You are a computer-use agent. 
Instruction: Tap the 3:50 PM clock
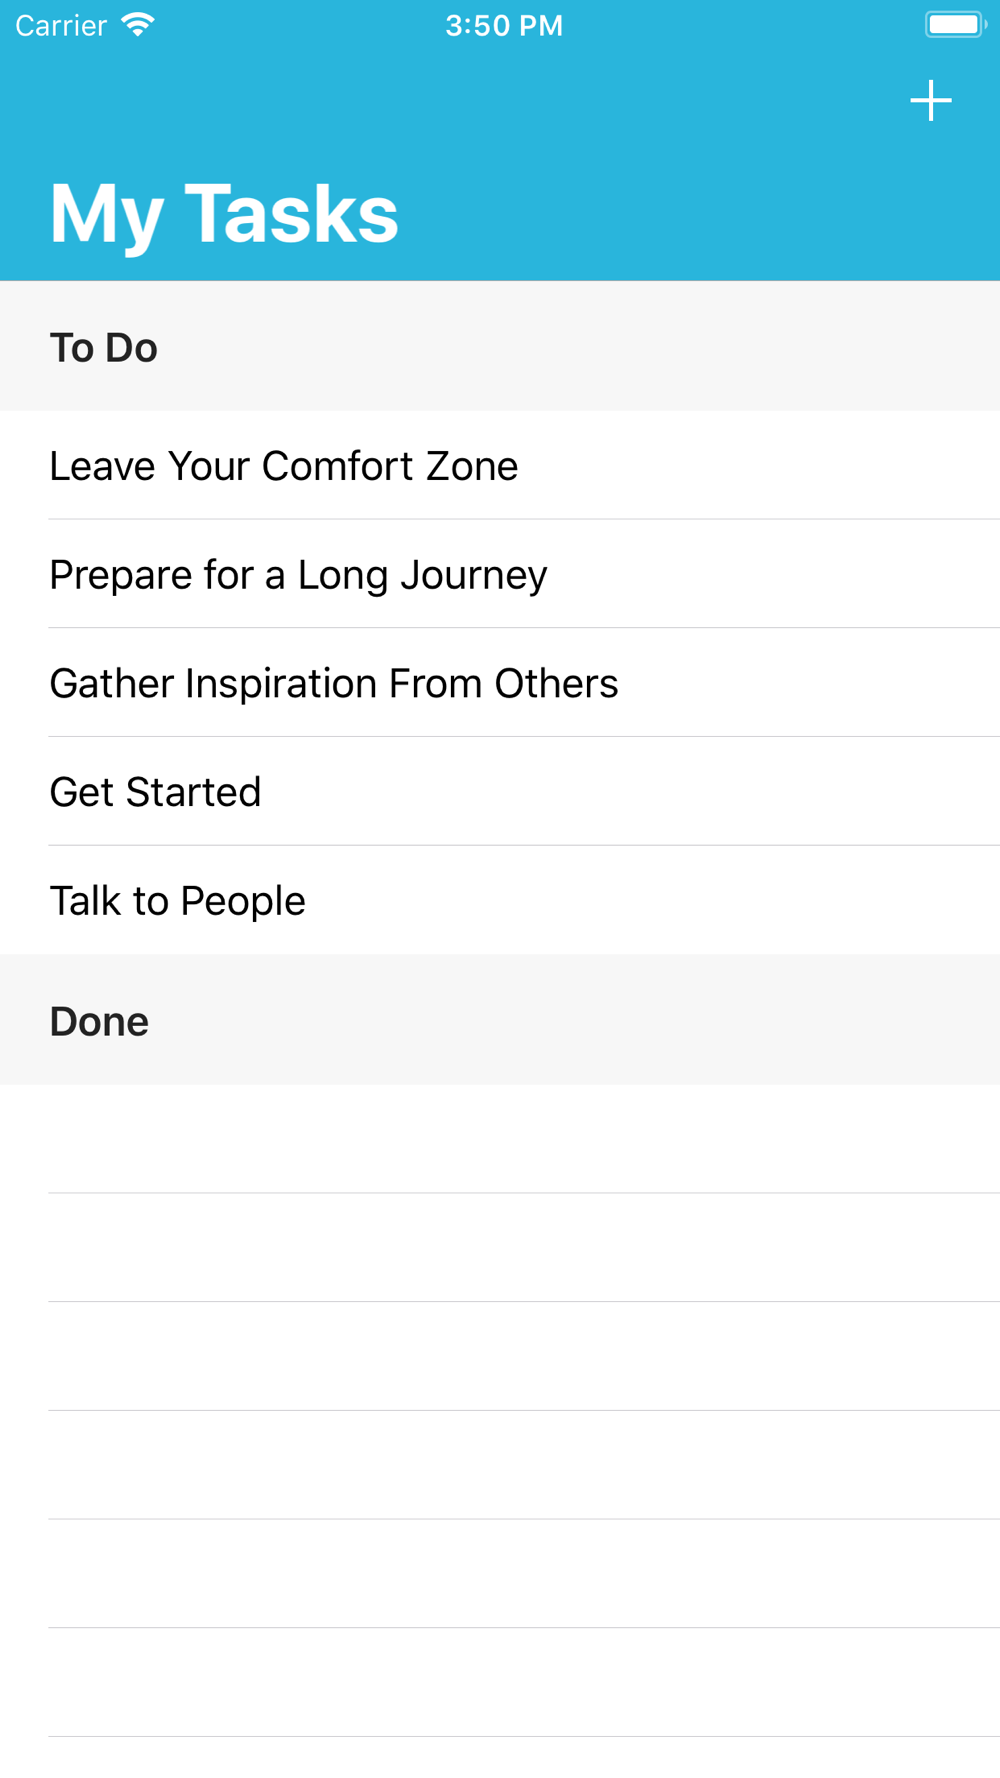tap(503, 25)
